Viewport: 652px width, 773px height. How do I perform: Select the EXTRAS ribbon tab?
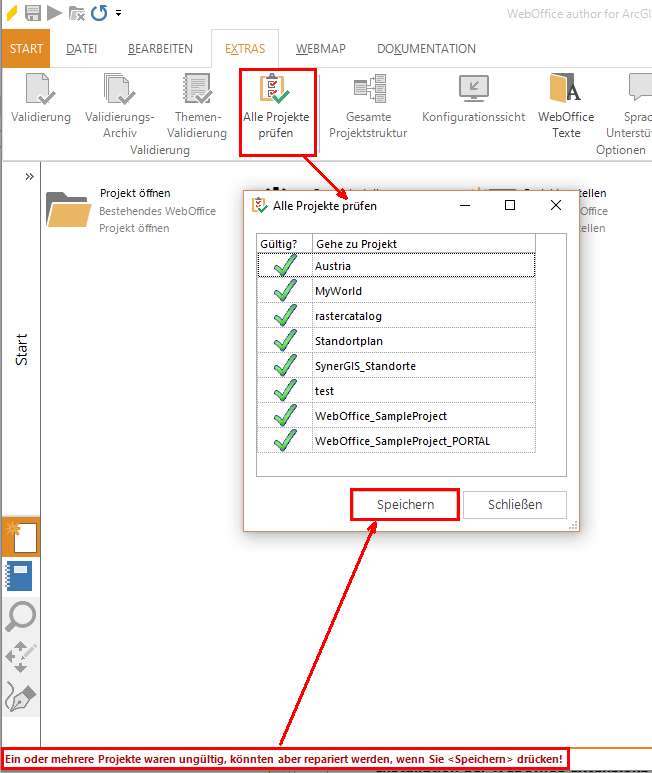245,49
